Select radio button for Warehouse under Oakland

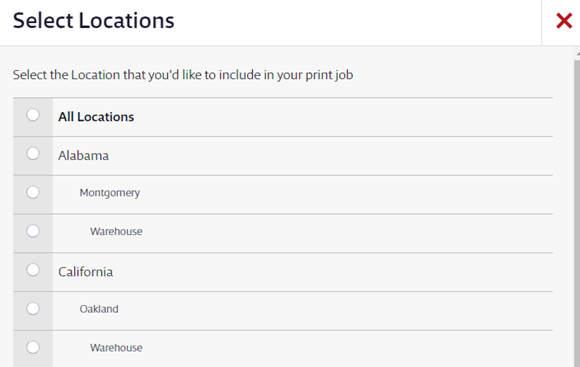(33, 347)
